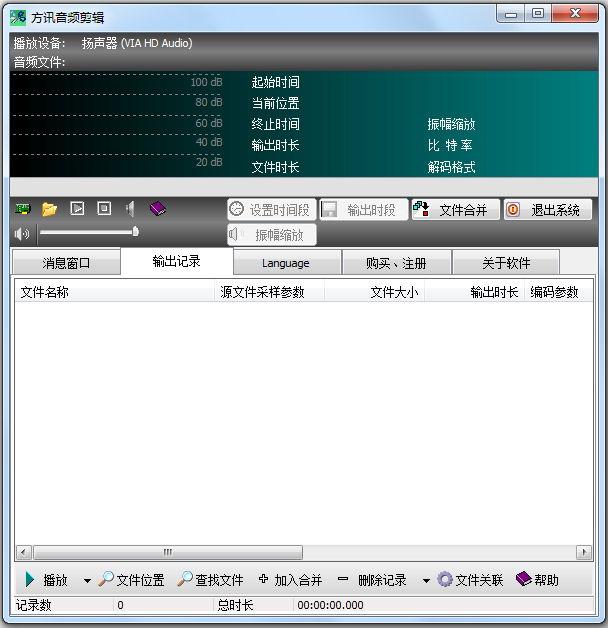Open the purple help book icon in toolbar
Screen dimensions: 608x628
(x=158, y=208)
